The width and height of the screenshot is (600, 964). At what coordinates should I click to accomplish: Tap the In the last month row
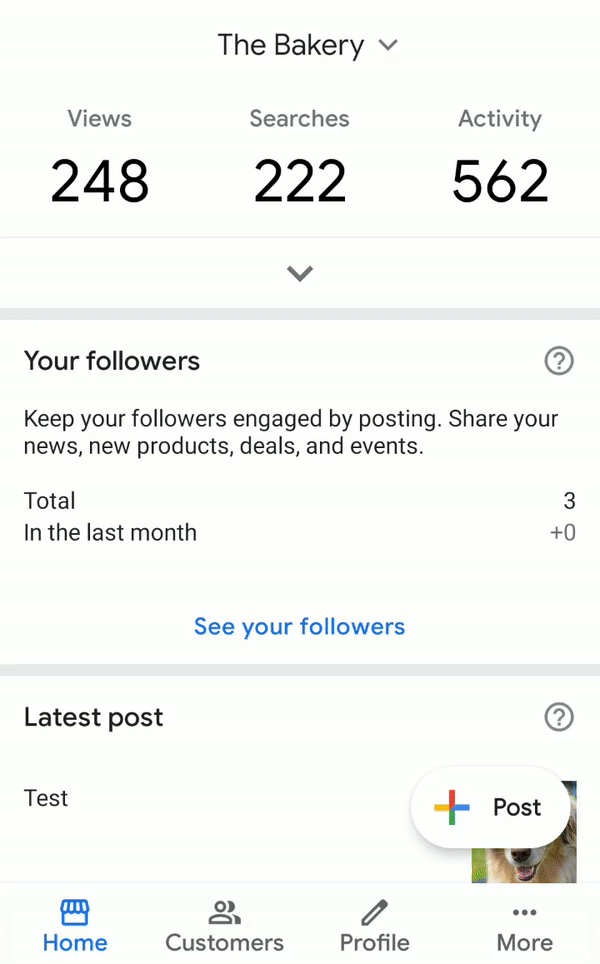pos(300,533)
